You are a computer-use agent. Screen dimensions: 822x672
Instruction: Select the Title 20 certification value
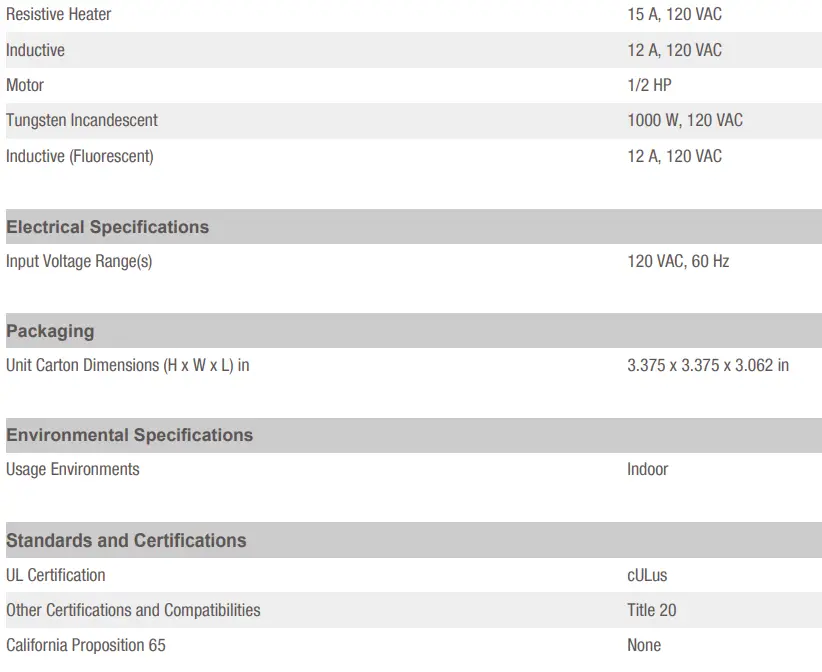(652, 610)
